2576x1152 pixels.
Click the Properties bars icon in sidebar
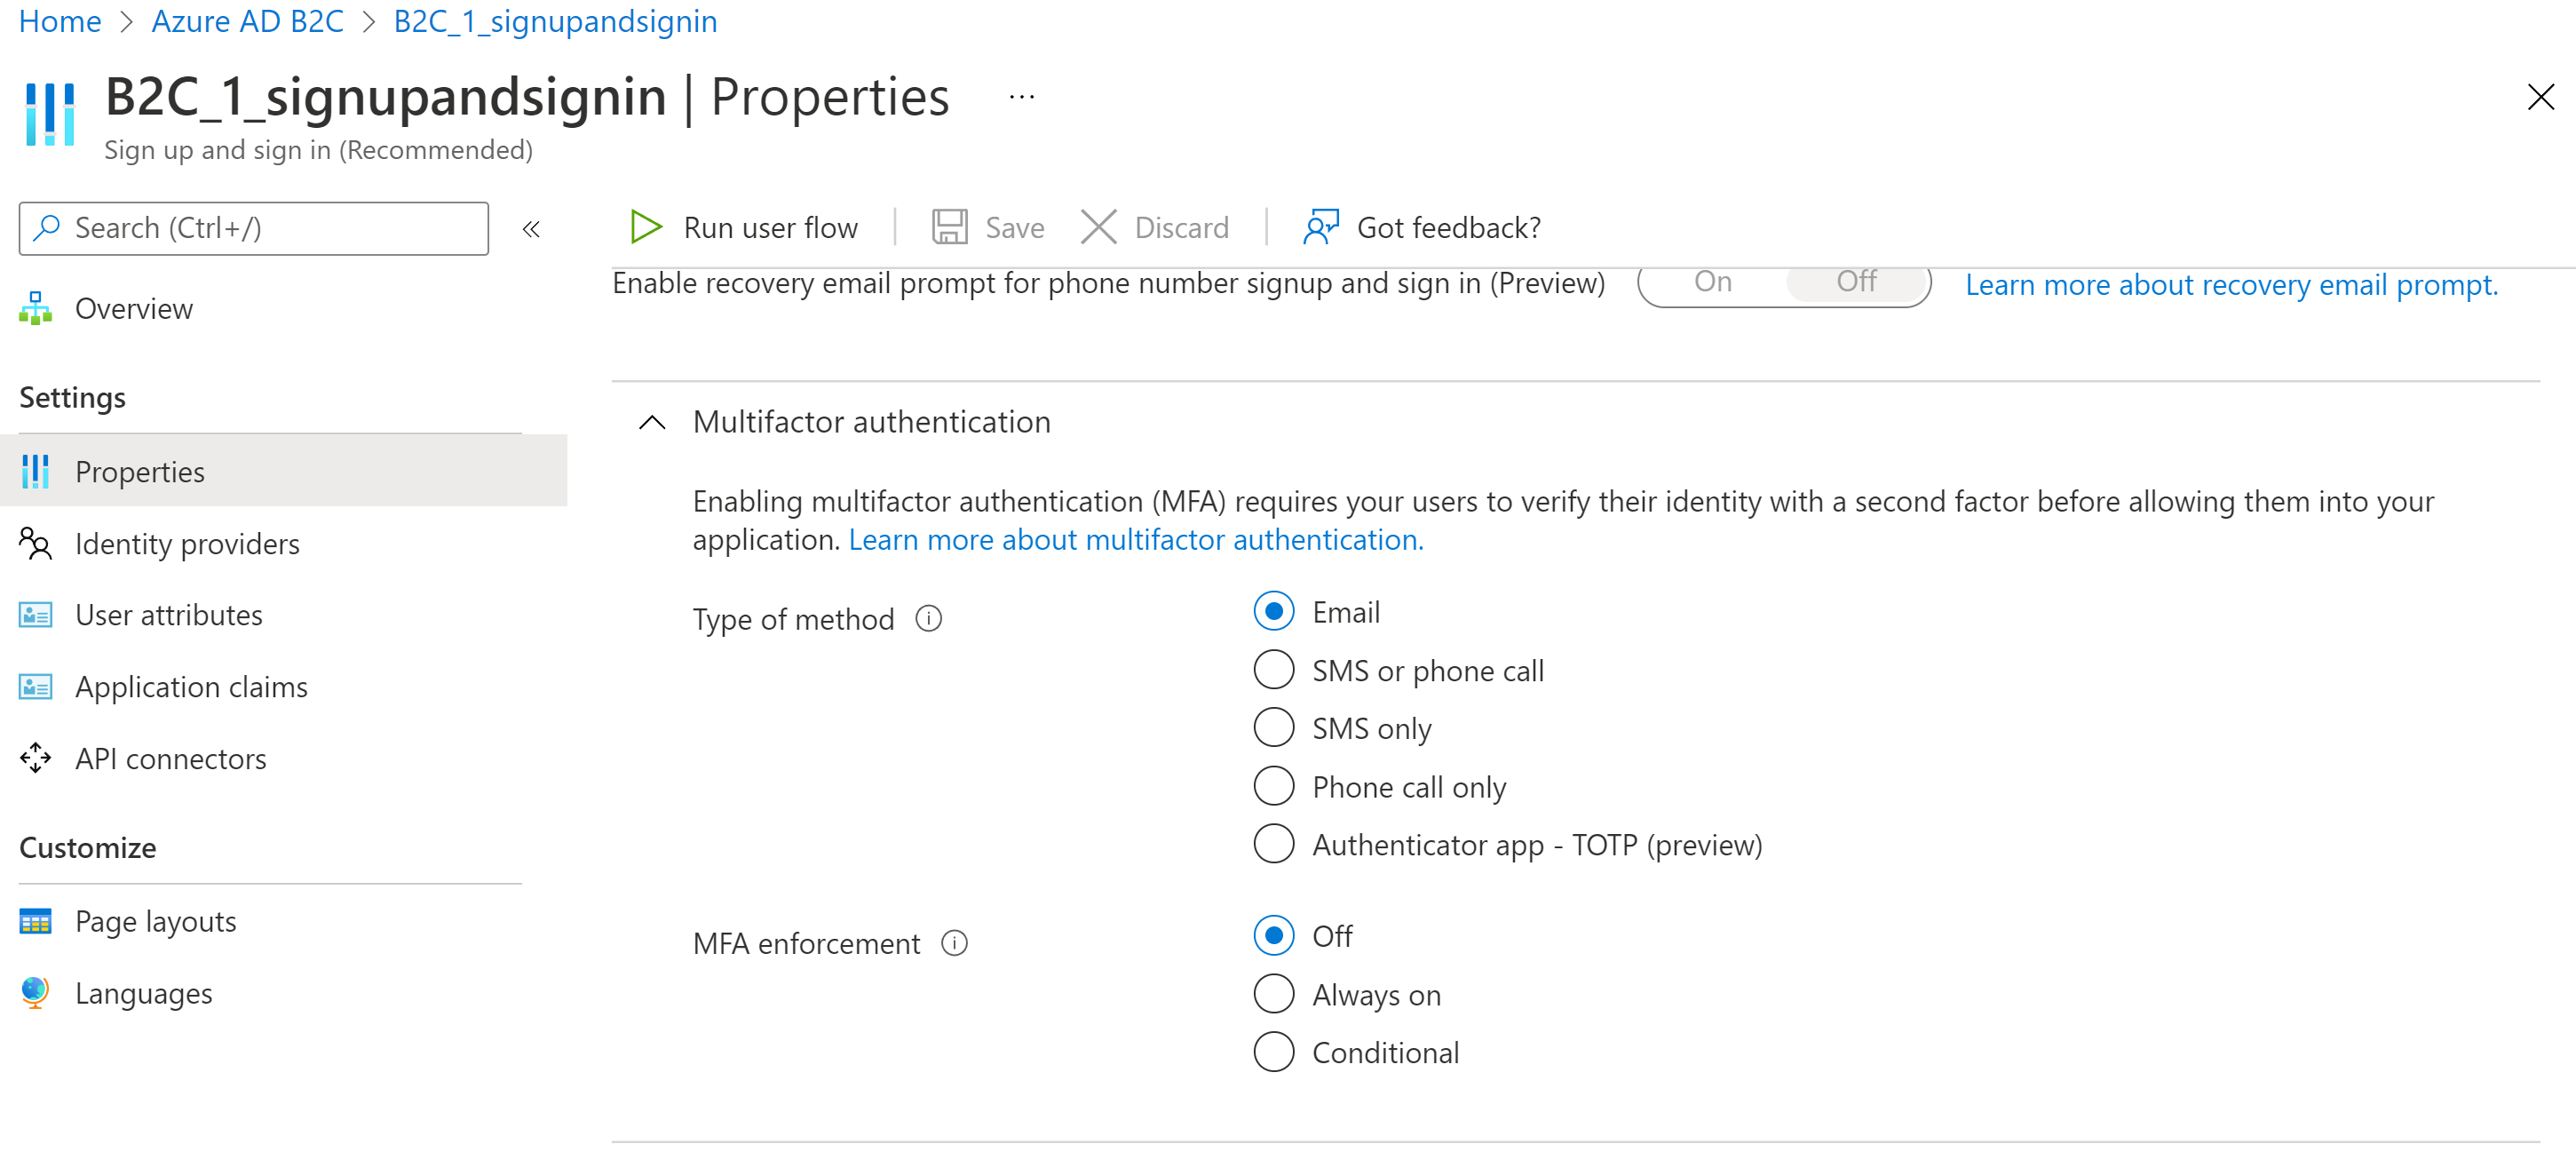tap(35, 471)
